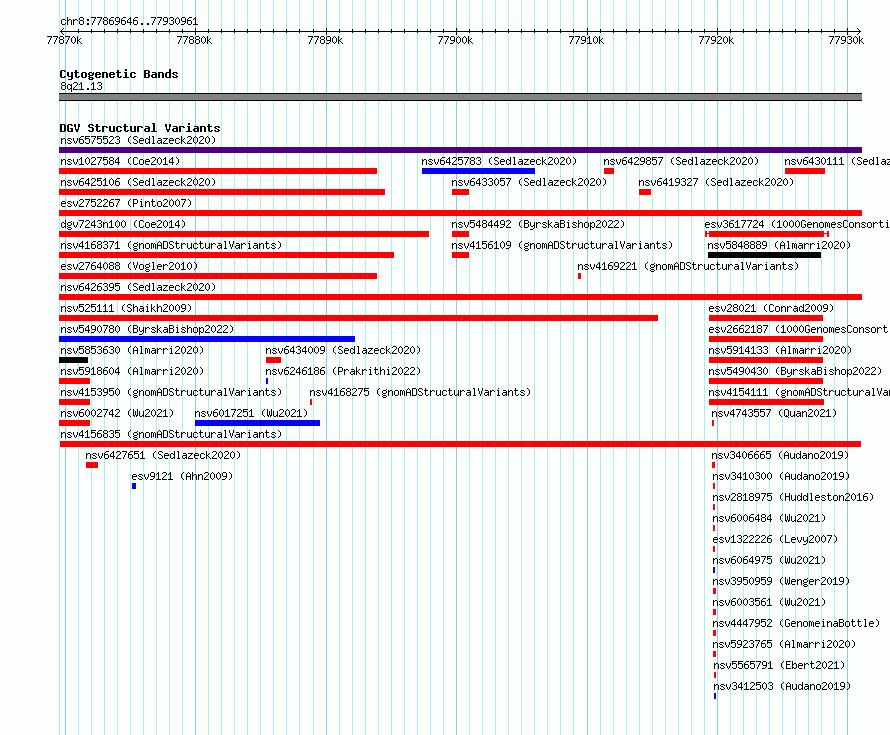Image resolution: width=890 pixels, height=735 pixels.
Task: Click the nsv6425106 (Sedlazeck2020) label
Action: tap(138, 182)
